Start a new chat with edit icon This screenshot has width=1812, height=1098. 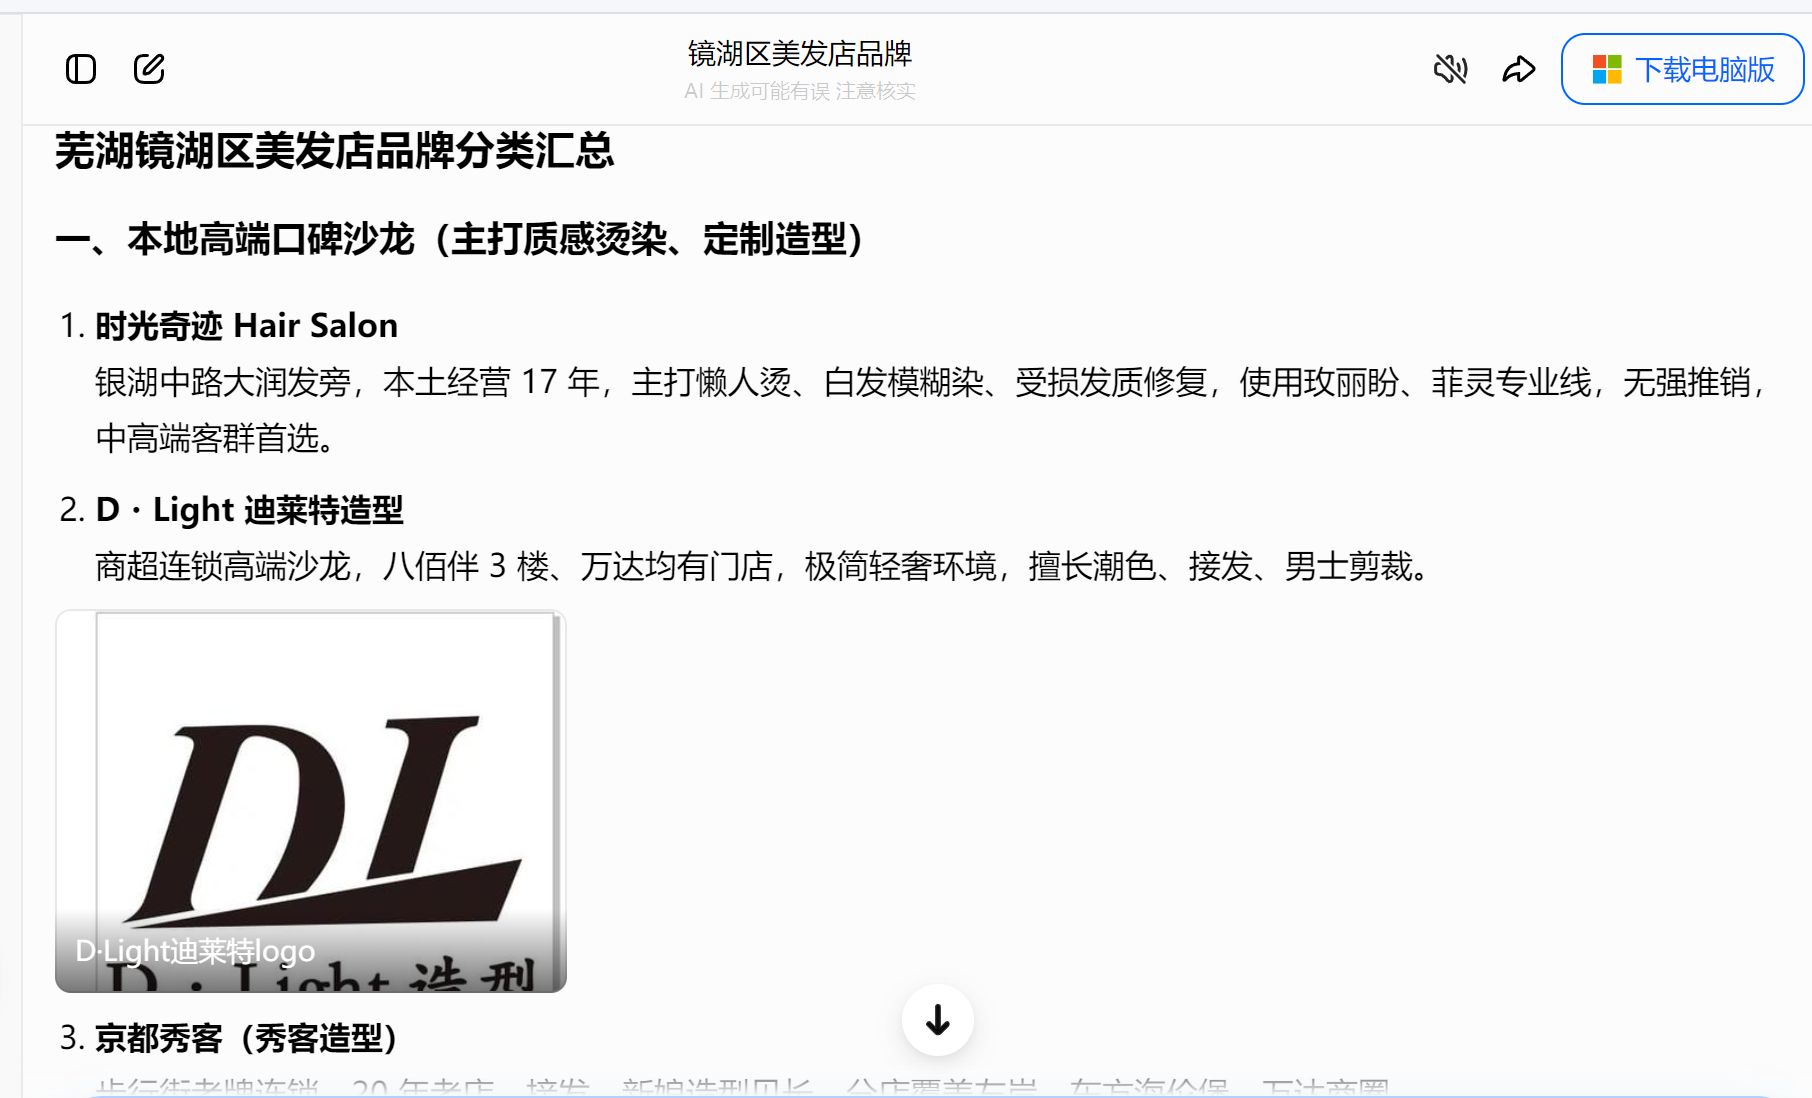click(x=149, y=69)
